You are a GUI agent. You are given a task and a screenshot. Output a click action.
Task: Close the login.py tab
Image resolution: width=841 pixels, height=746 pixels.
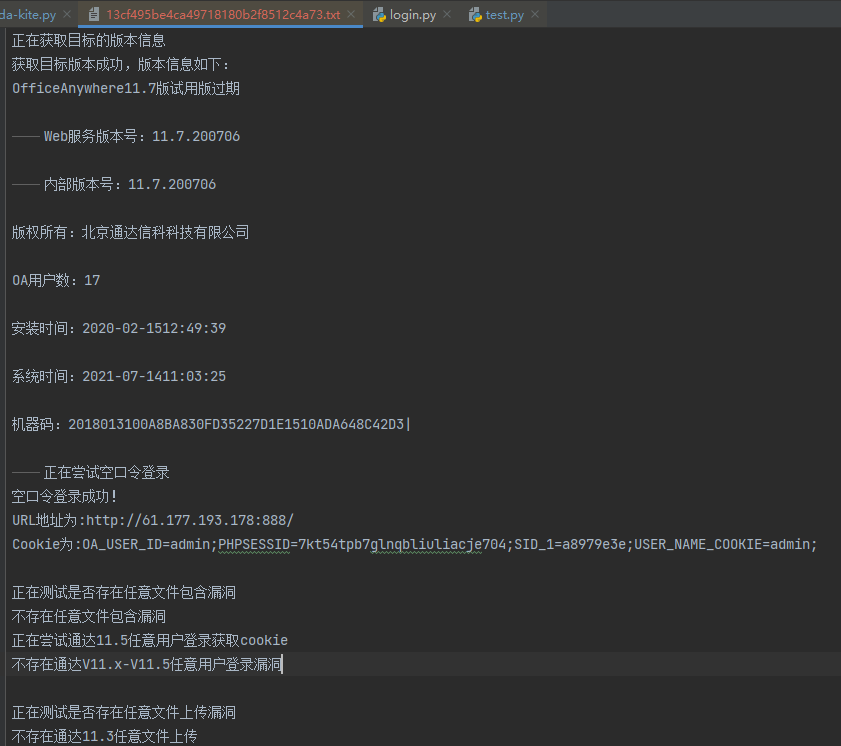point(447,14)
